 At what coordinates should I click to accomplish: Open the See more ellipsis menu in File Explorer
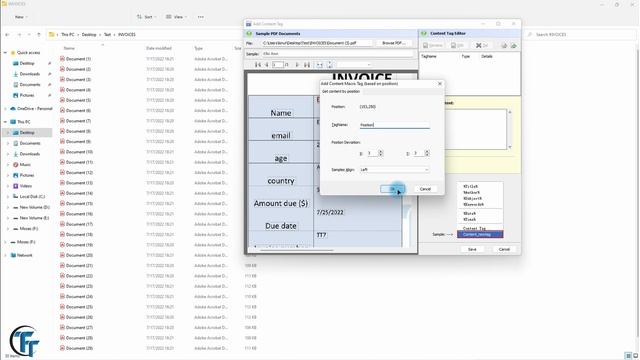pos(200,17)
